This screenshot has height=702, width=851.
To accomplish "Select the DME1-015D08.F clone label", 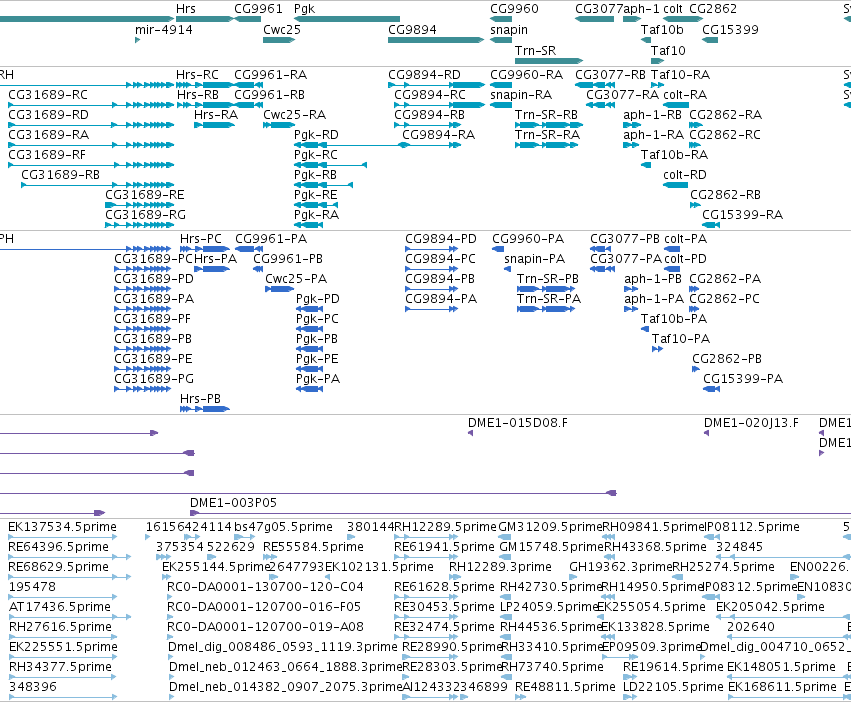I will (x=518, y=422).
